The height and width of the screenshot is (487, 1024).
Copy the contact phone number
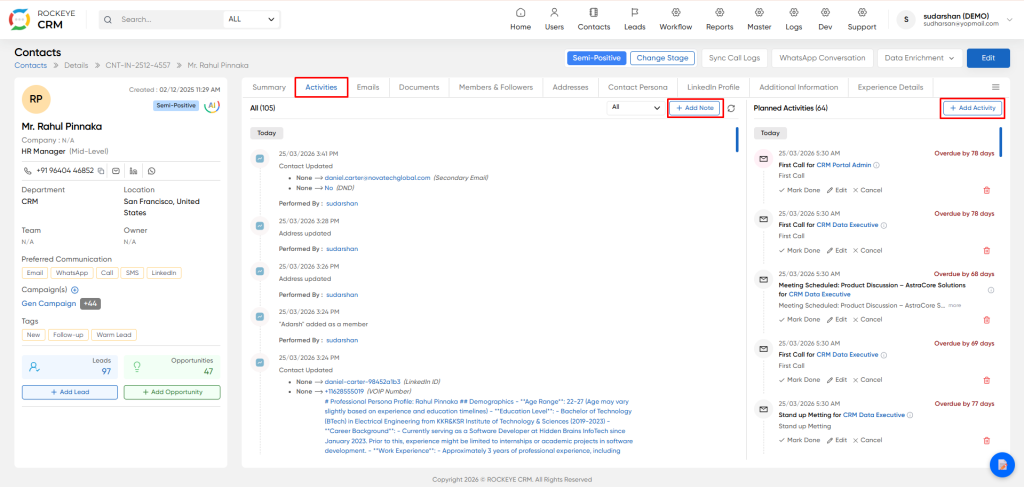[x=101, y=171]
